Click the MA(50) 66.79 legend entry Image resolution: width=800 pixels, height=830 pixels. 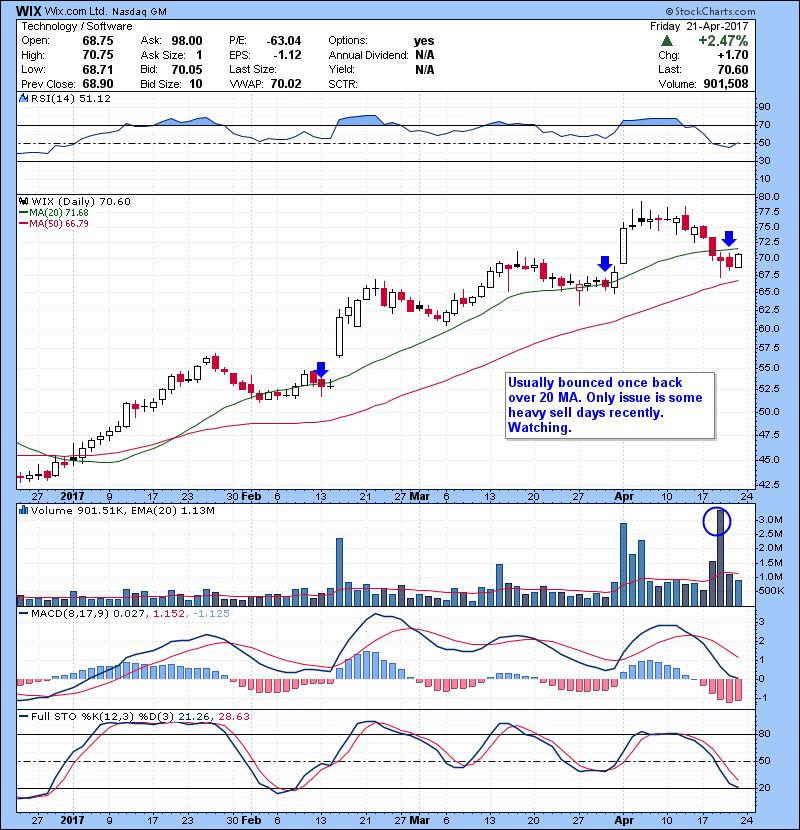pos(54,224)
